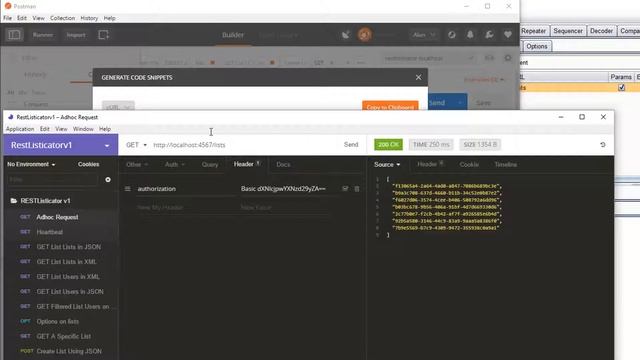Image resolution: width=640 pixels, height=360 pixels.
Task: Switch to the Docs tab
Action: click(x=283, y=164)
